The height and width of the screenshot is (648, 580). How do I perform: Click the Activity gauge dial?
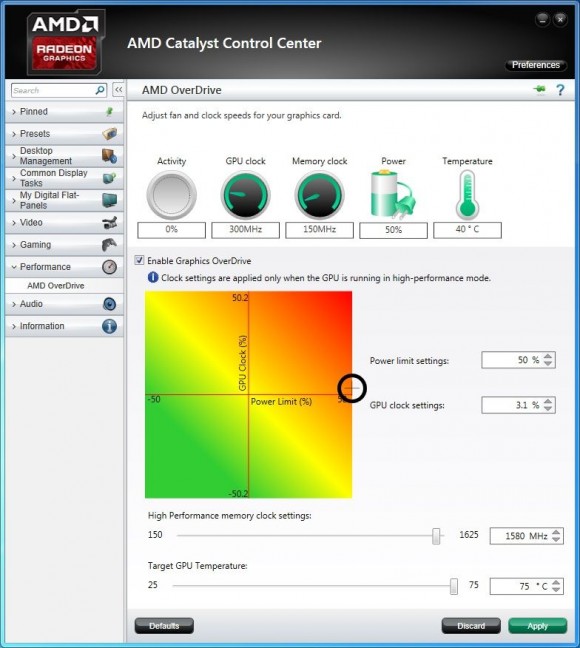coord(171,195)
